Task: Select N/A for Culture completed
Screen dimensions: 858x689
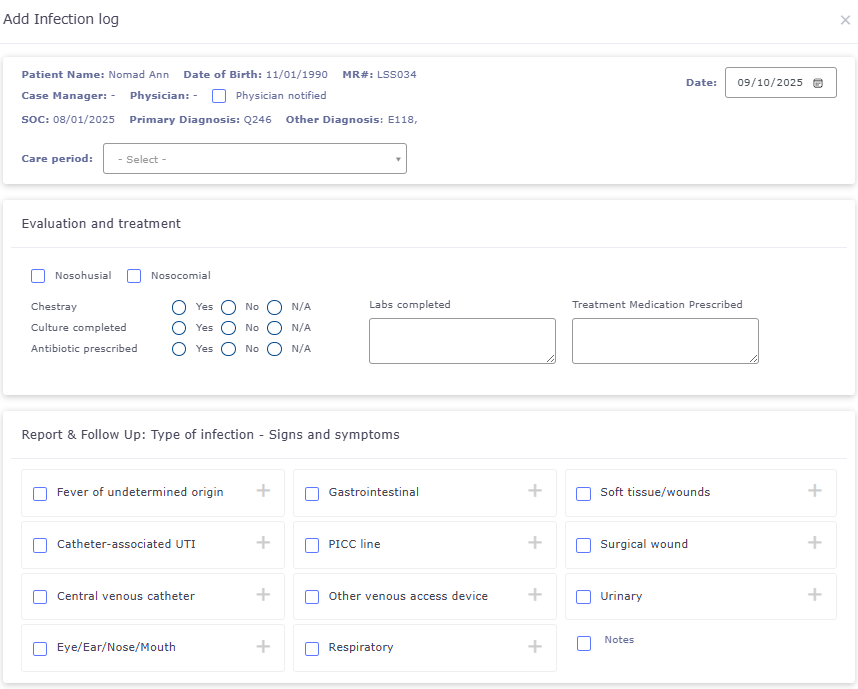Action: click(275, 328)
